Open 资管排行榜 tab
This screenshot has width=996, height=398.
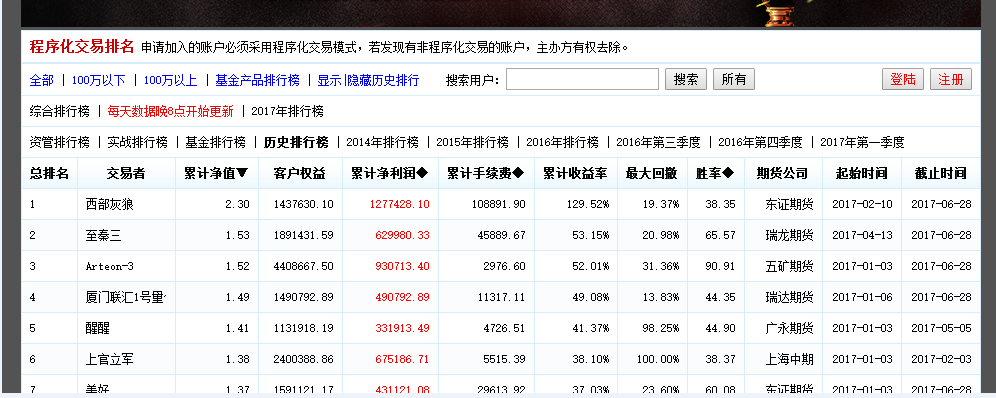(60, 142)
